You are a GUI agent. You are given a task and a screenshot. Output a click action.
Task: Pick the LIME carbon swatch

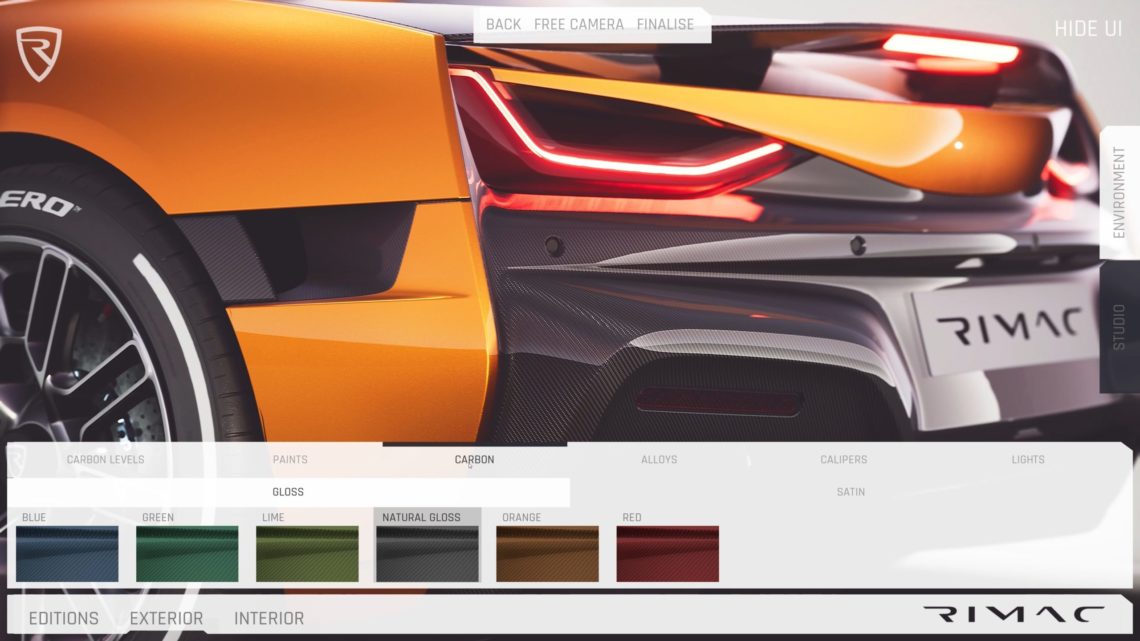[x=307, y=554]
